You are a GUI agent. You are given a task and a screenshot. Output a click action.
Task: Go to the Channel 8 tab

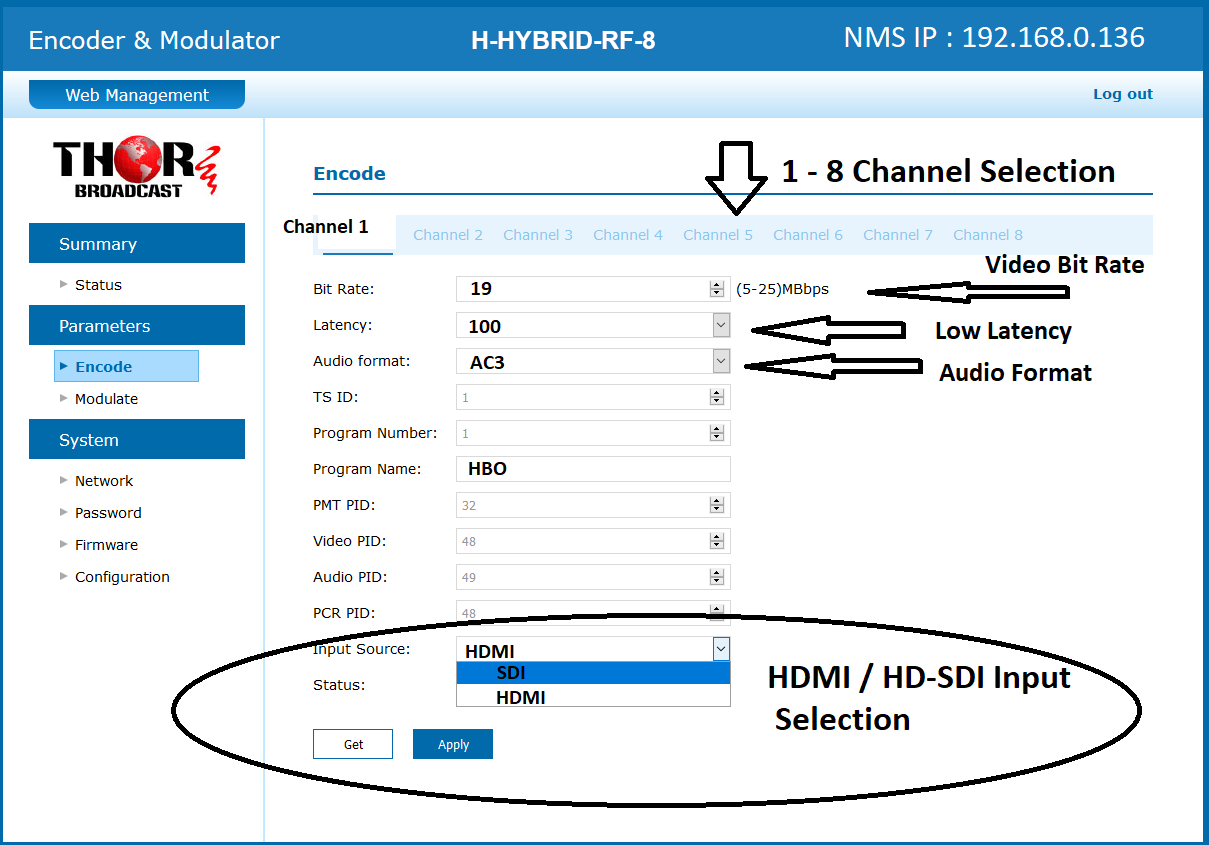[988, 235]
